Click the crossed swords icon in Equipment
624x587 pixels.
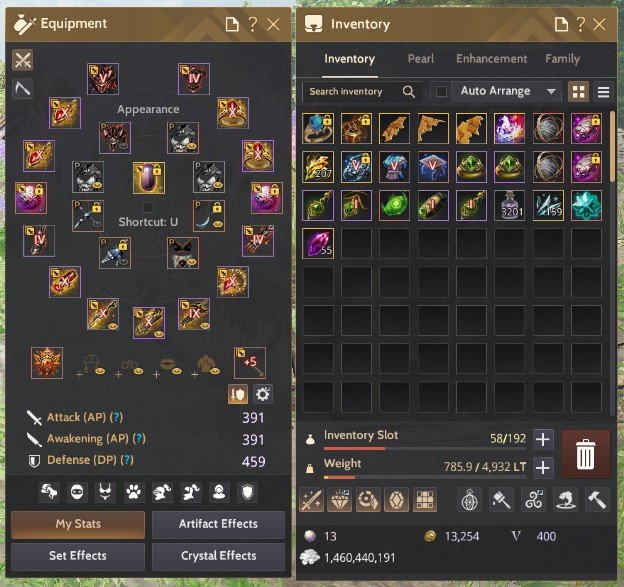(x=23, y=60)
